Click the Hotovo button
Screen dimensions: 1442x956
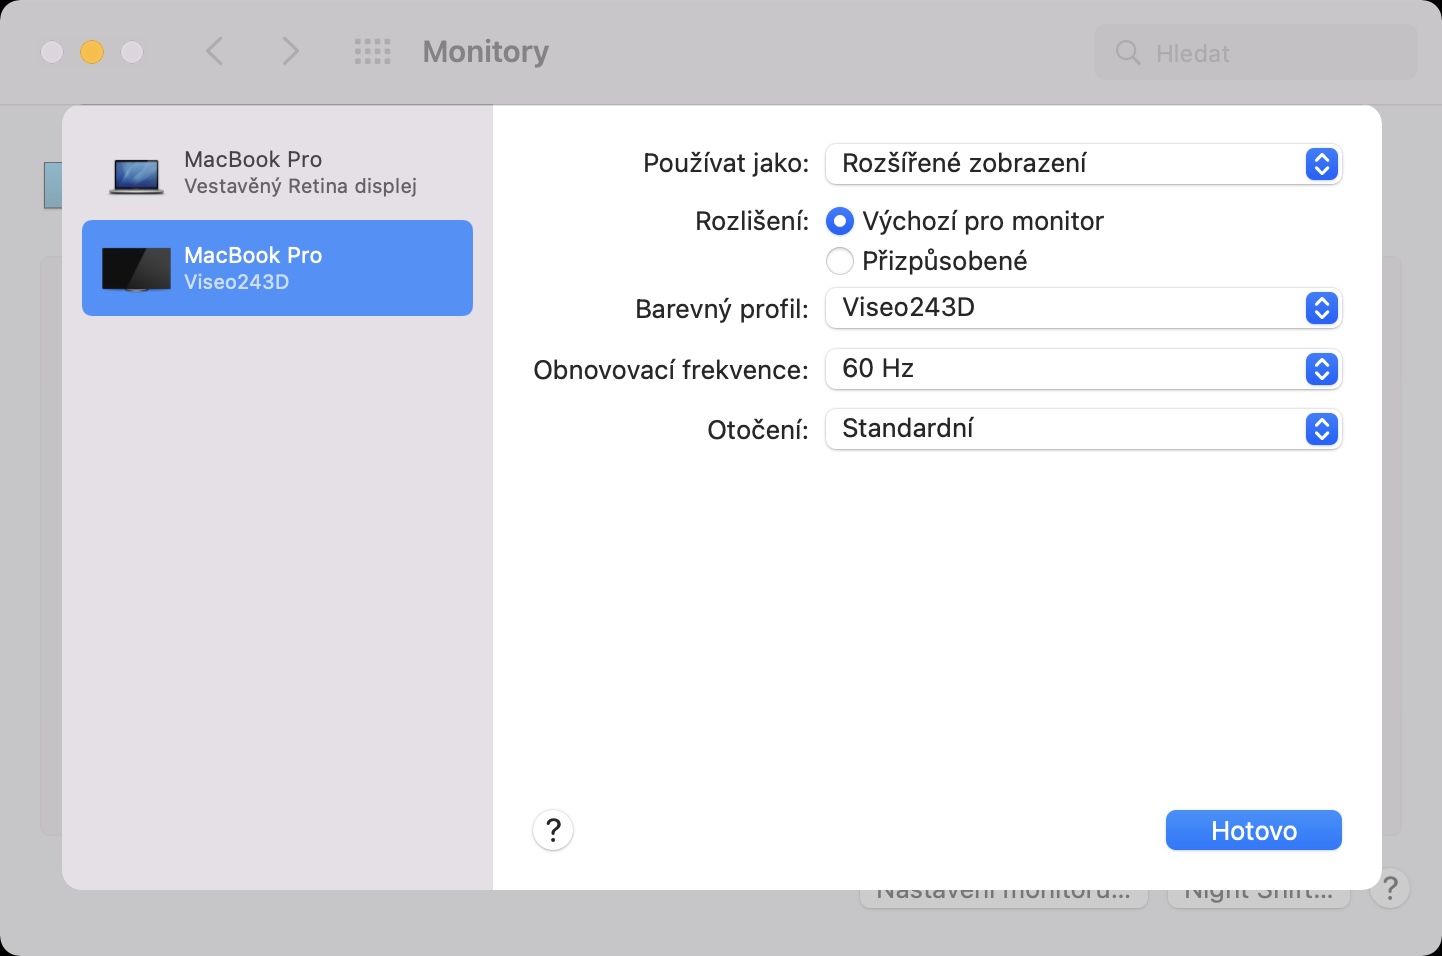[x=1253, y=830]
